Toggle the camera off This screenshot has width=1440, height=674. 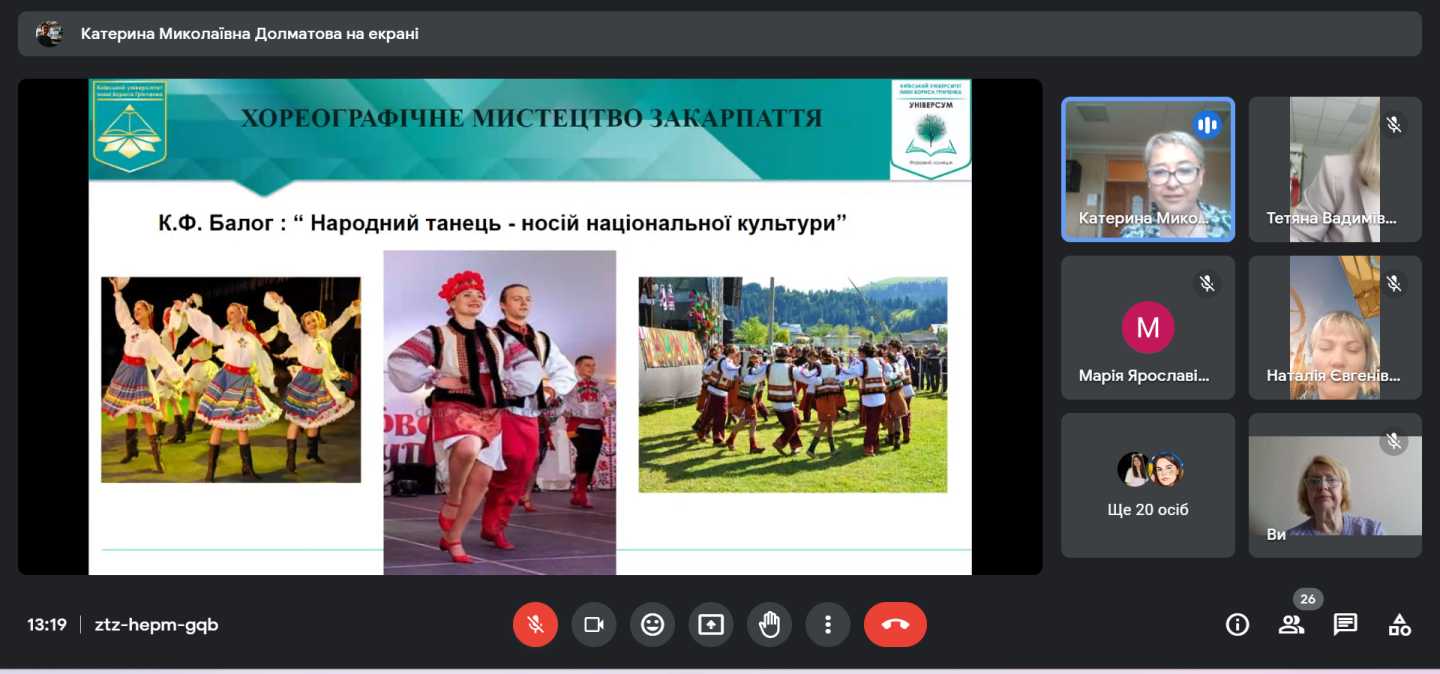[594, 625]
